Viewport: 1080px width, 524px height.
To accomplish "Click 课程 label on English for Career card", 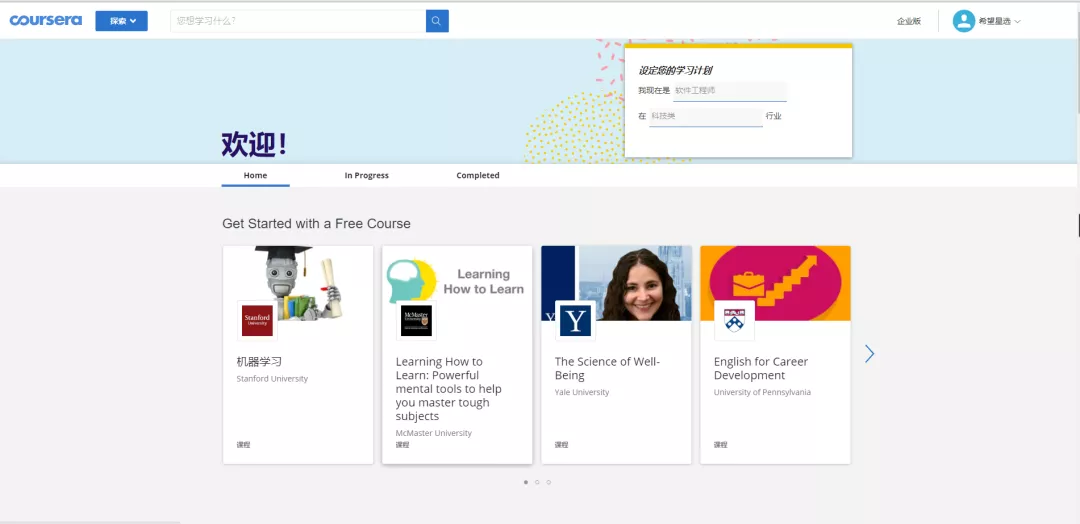I will click(x=720, y=445).
